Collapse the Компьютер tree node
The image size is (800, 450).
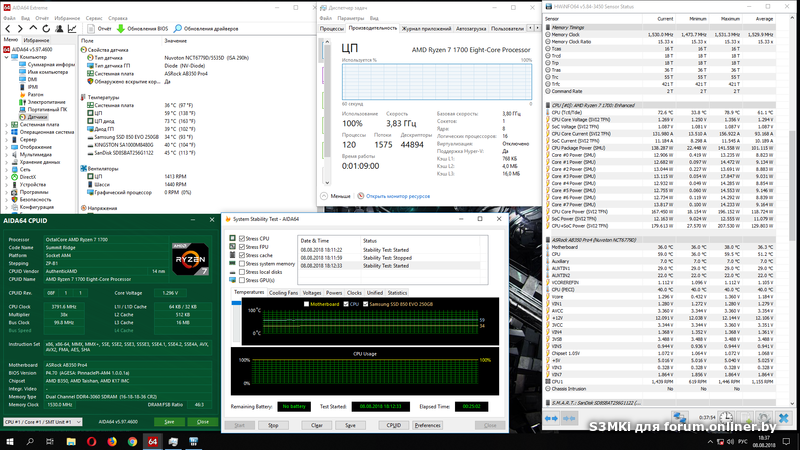pyautogui.click(x=8, y=57)
